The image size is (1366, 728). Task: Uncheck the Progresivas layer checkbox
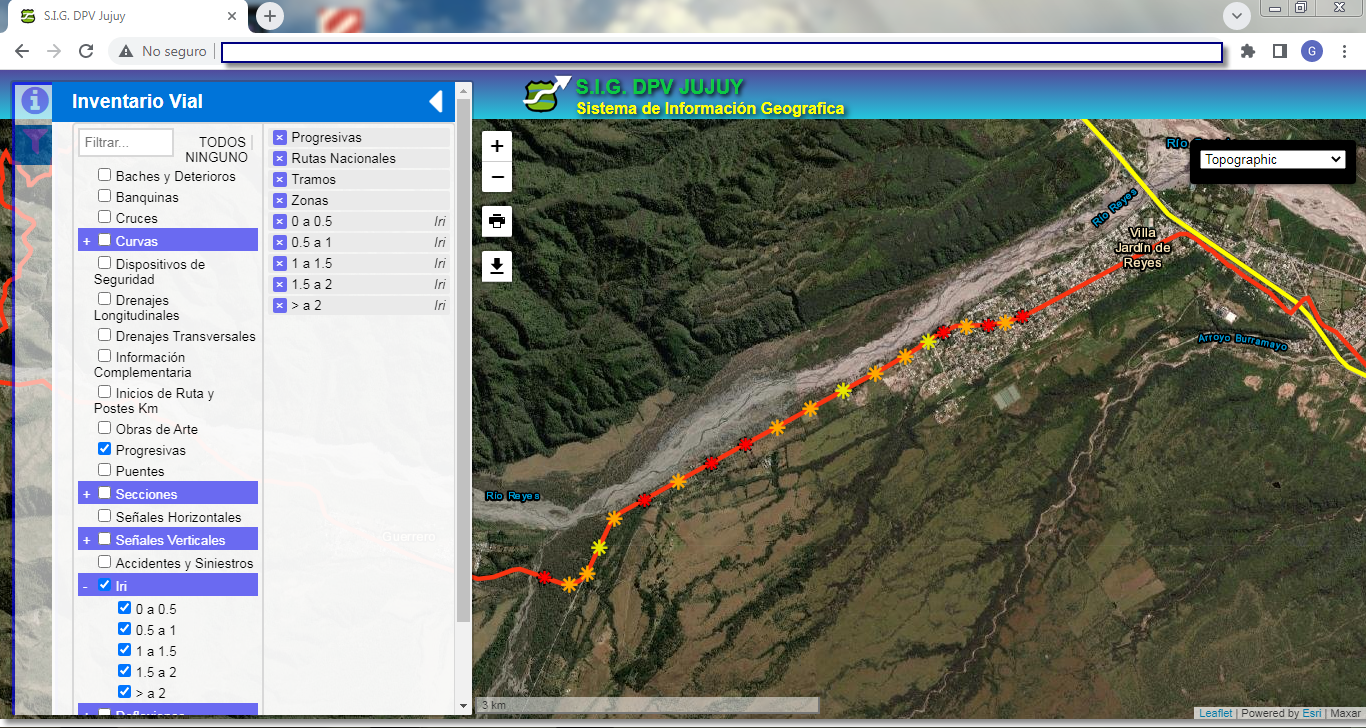click(x=105, y=450)
